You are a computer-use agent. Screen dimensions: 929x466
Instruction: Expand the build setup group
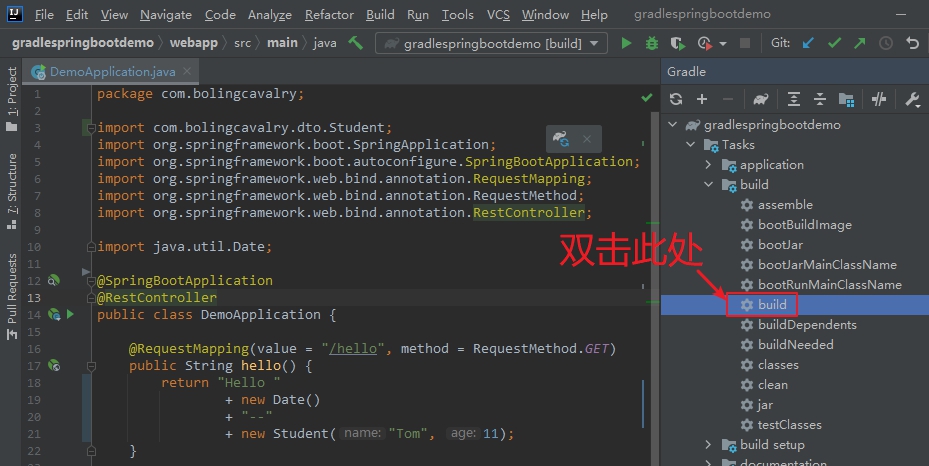click(708, 444)
